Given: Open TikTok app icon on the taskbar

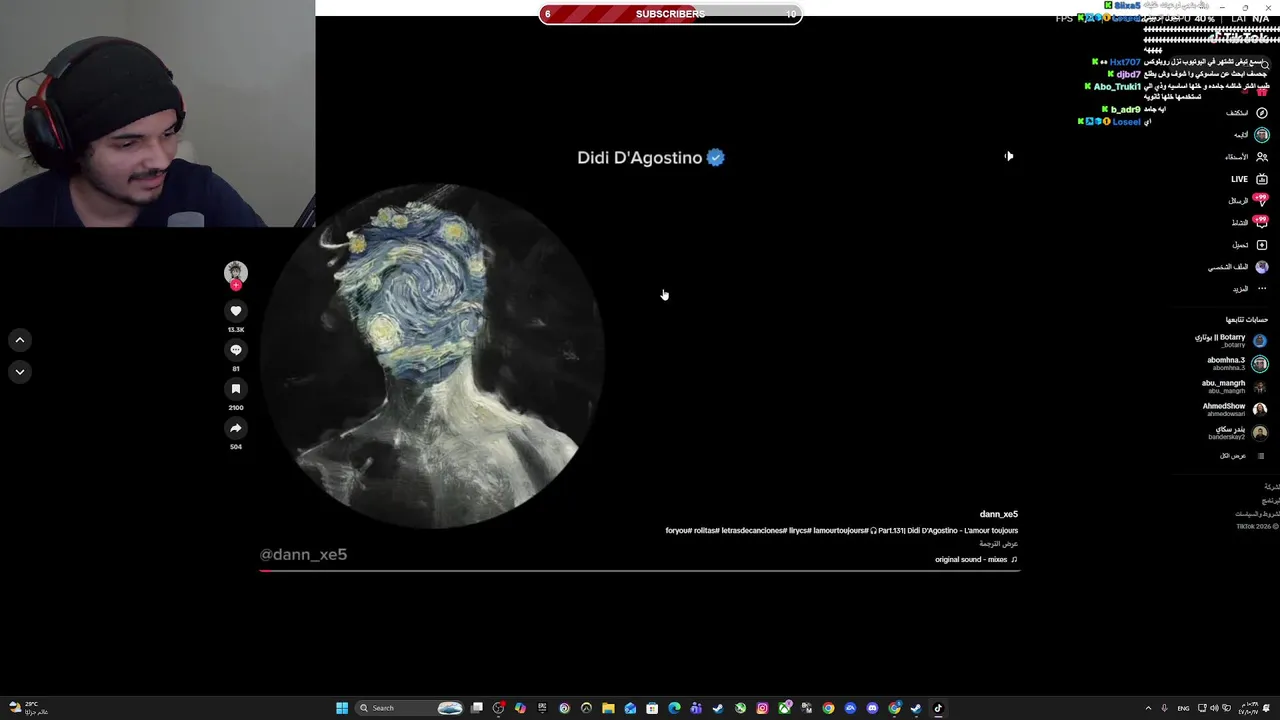Looking at the screenshot, I should (938, 708).
